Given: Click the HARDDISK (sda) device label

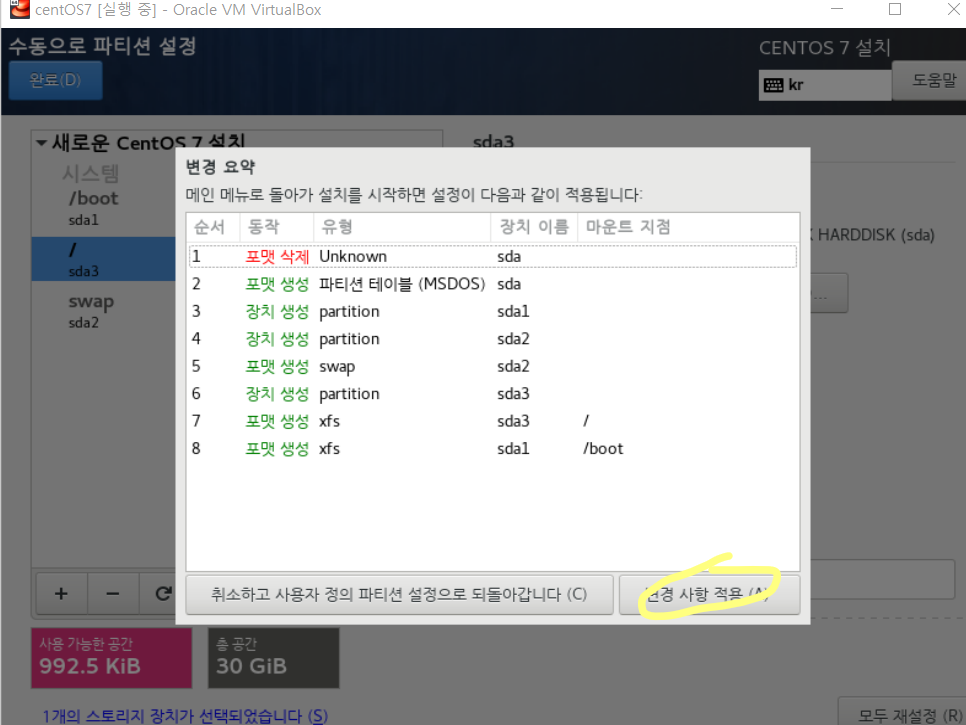Looking at the screenshot, I should pos(875,235).
